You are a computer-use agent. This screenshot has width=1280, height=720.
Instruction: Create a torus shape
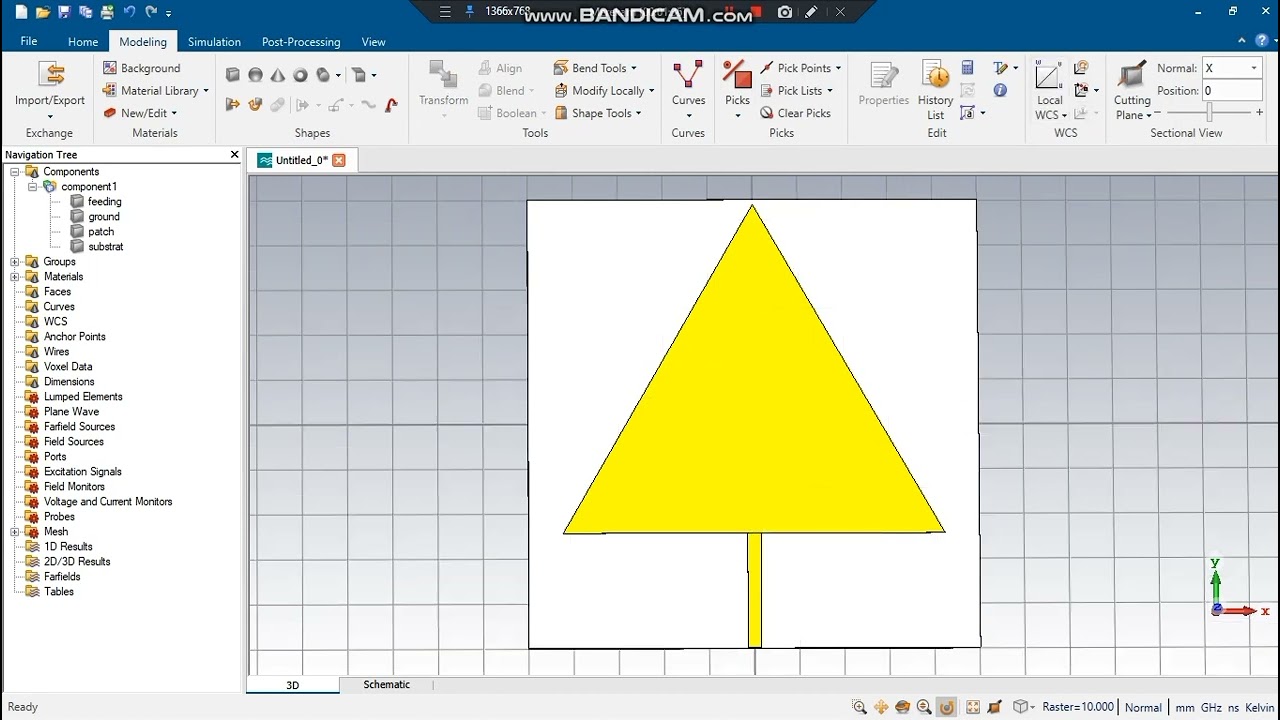300,75
